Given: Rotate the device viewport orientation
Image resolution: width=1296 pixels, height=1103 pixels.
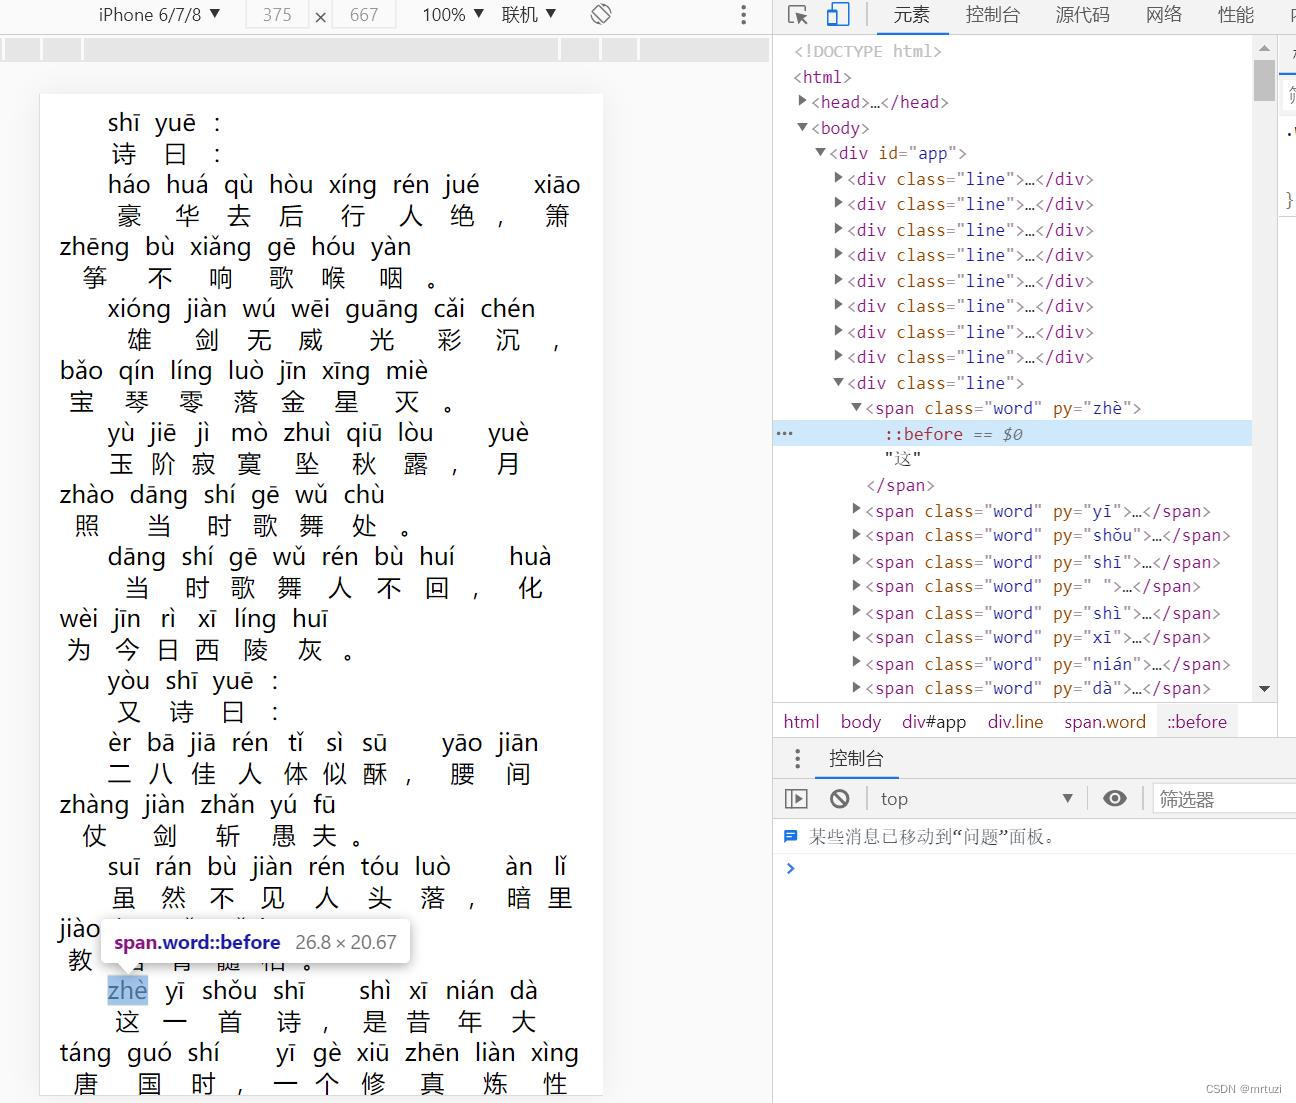Looking at the screenshot, I should click(x=601, y=15).
